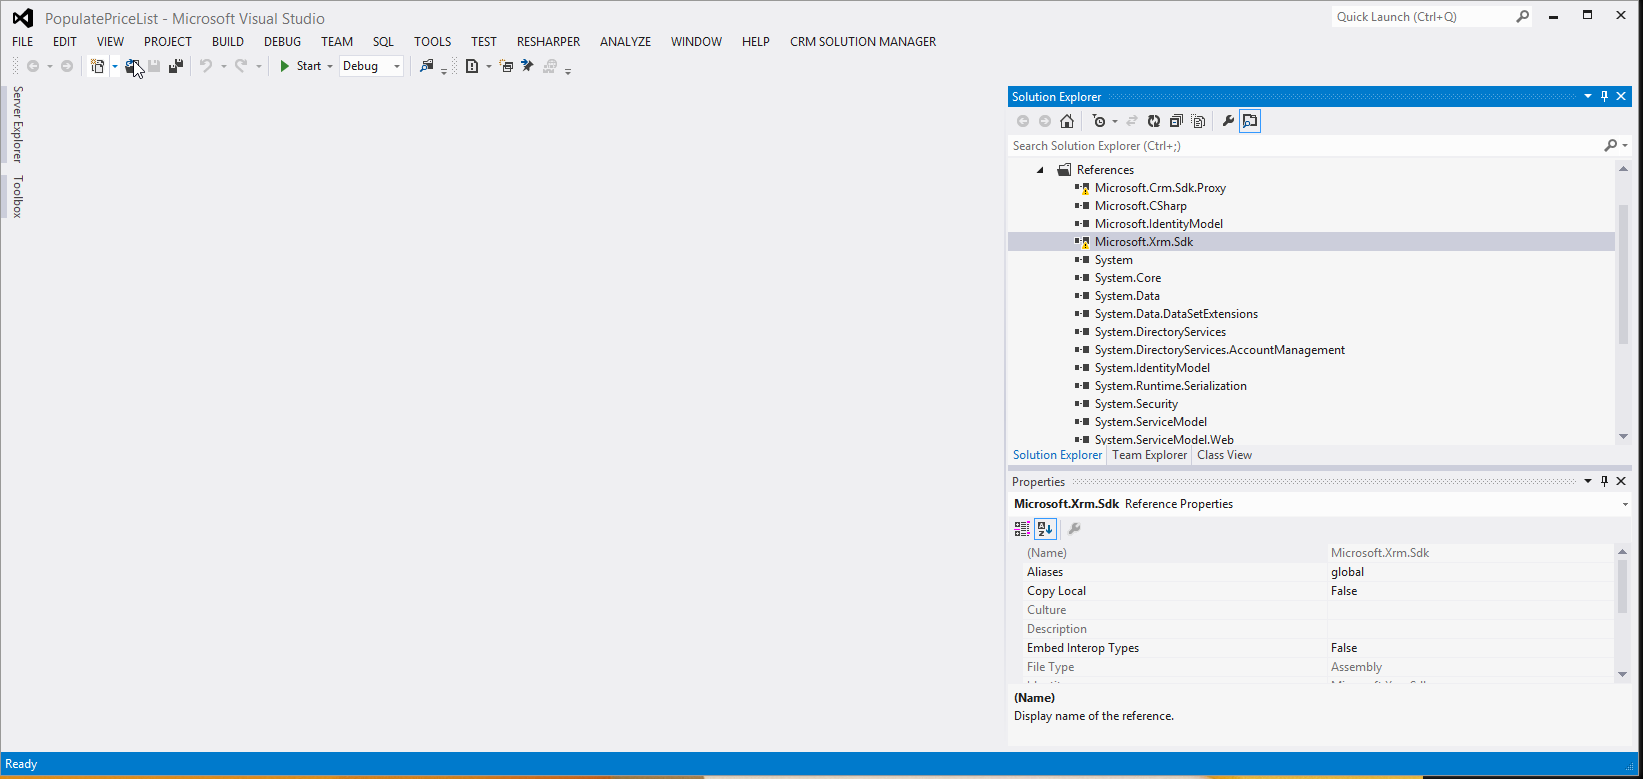
Task: Toggle Categorized view in Properties panel
Action: click(x=1022, y=528)
